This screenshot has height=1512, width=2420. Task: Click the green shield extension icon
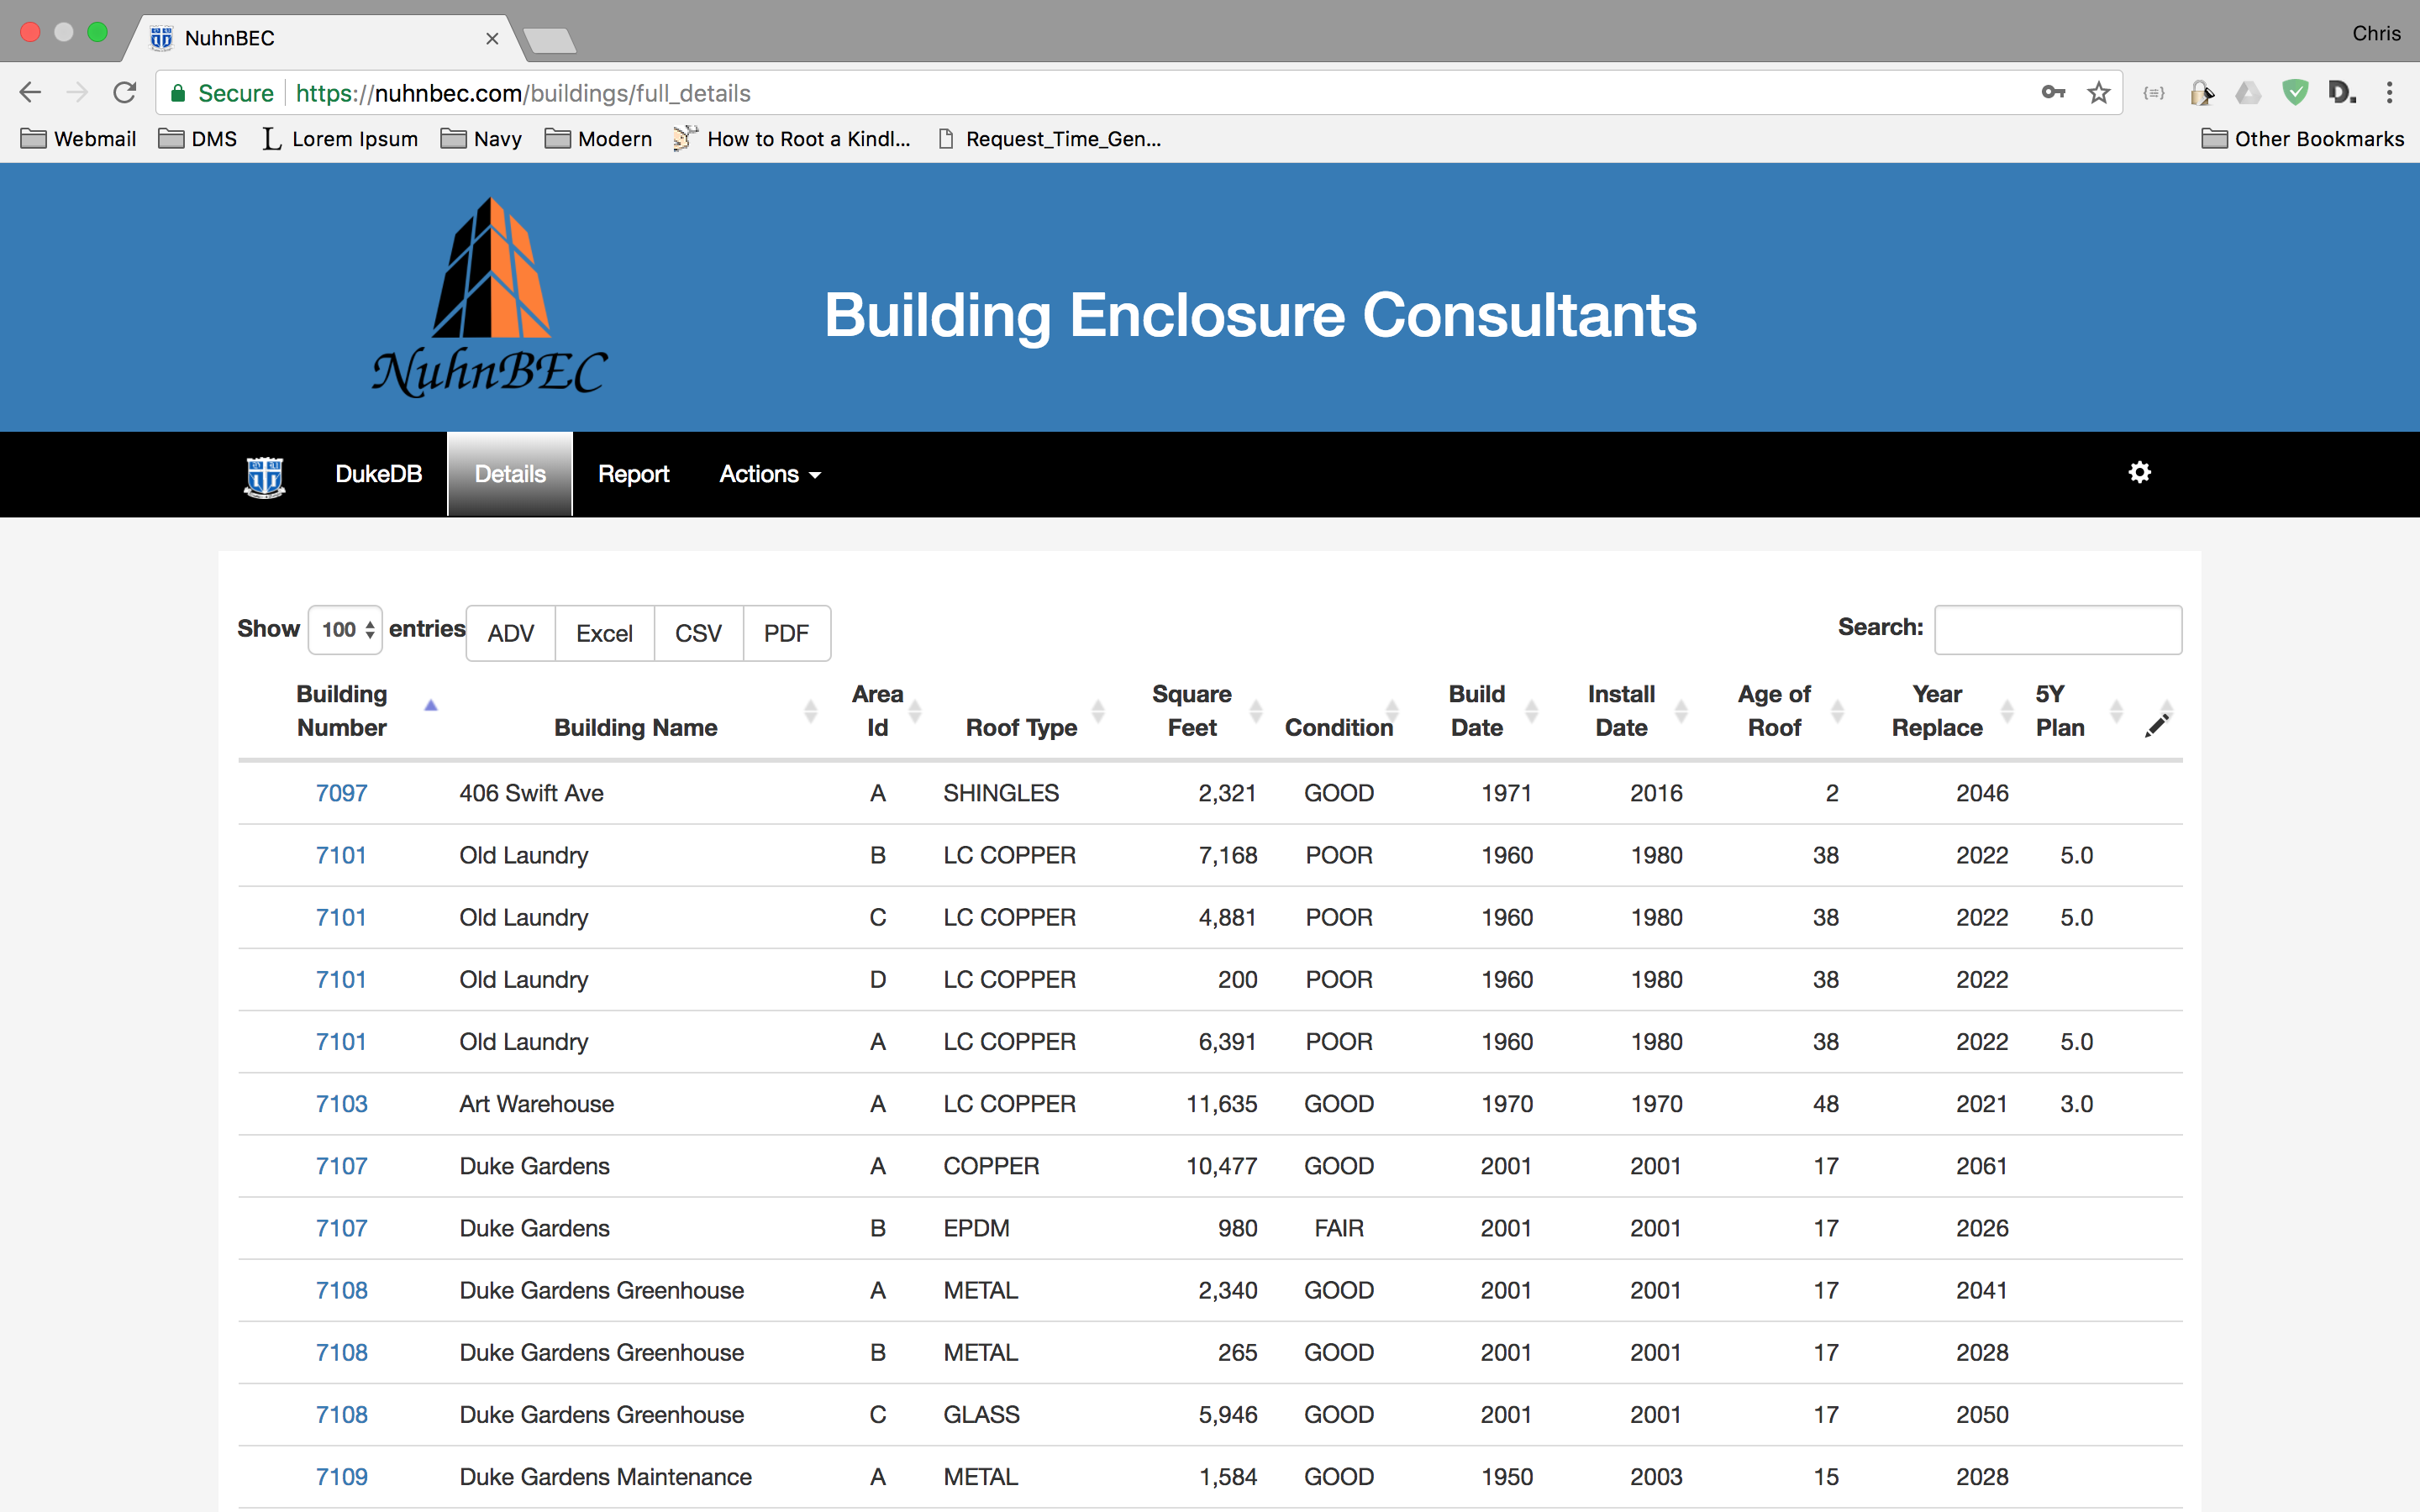(x=2295, y=93)
